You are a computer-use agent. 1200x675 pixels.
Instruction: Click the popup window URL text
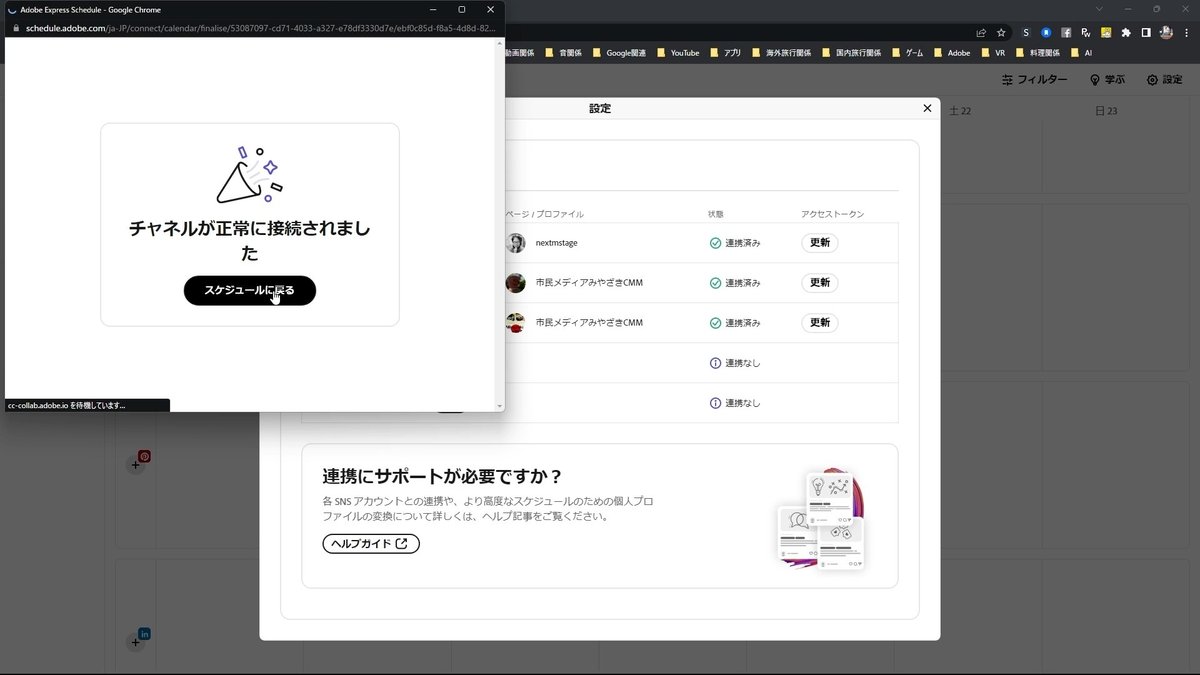point(260,28)
